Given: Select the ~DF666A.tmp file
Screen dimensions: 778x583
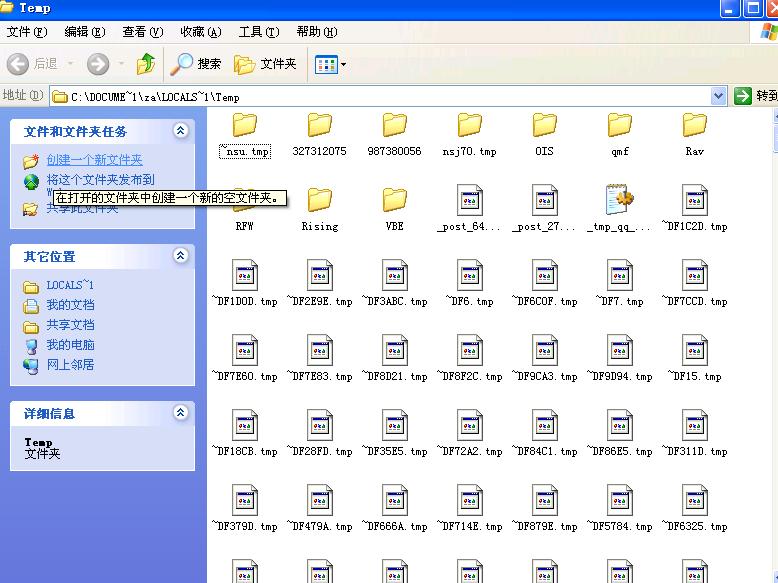Looking at the screenshot, I should (394, 509).
